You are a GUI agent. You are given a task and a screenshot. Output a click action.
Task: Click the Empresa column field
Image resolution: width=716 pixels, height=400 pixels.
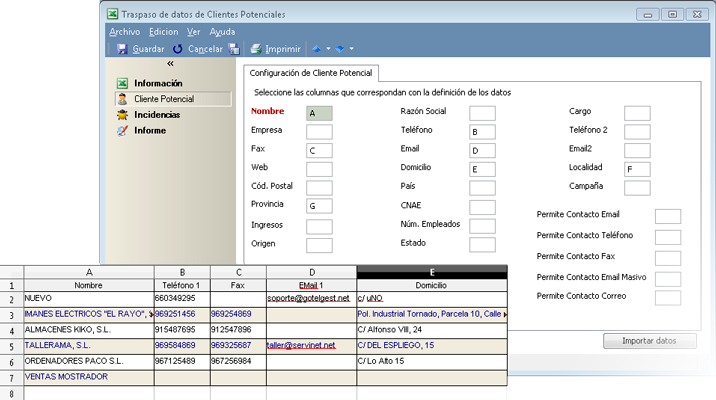tap(319, 132)
